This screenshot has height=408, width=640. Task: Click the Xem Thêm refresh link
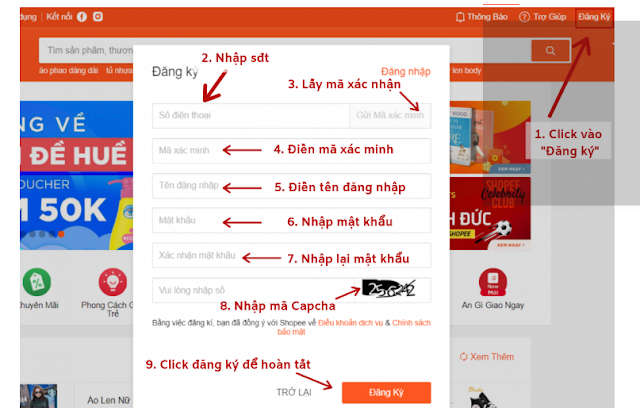tap(487, 357)
